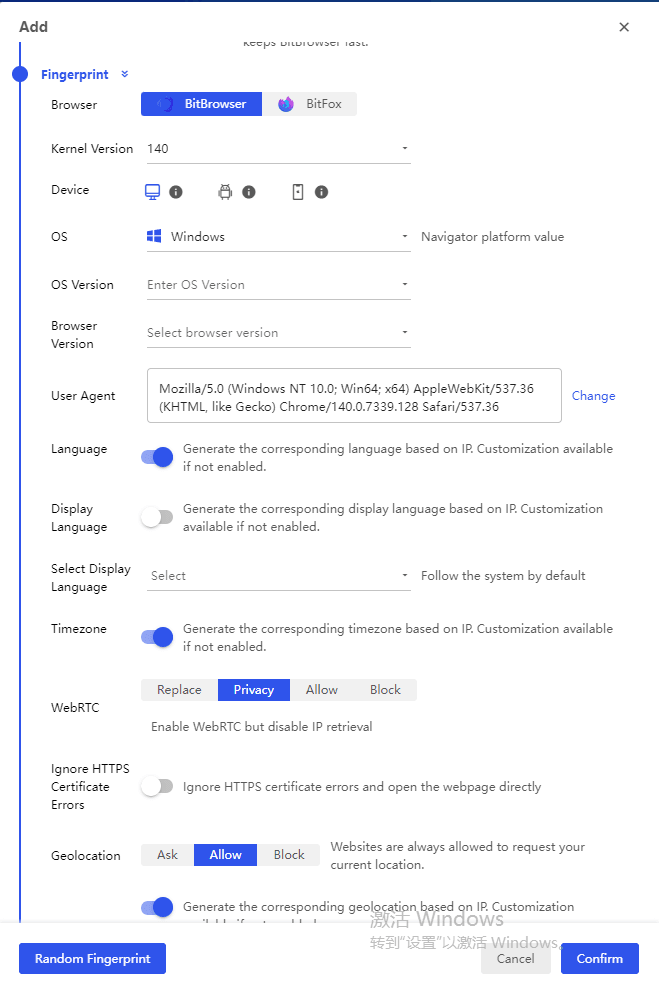Close the Add dialog with X icon
The image size is (659, 991).
pos(624,27)
